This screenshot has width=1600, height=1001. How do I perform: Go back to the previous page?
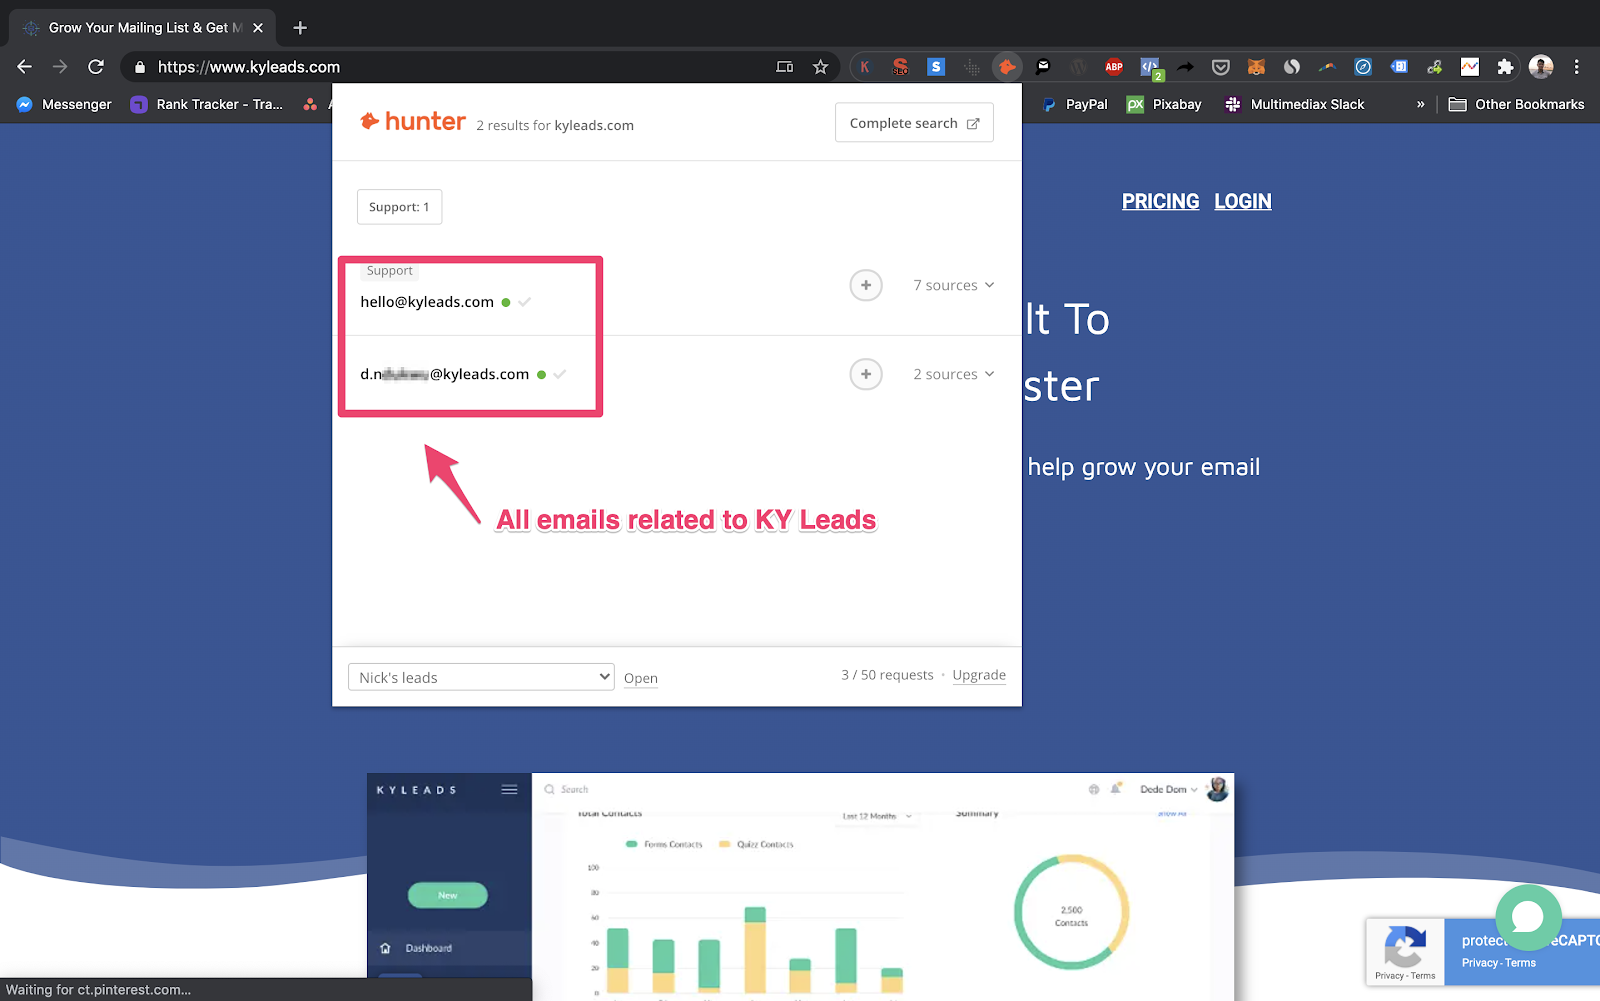(25, 67)
